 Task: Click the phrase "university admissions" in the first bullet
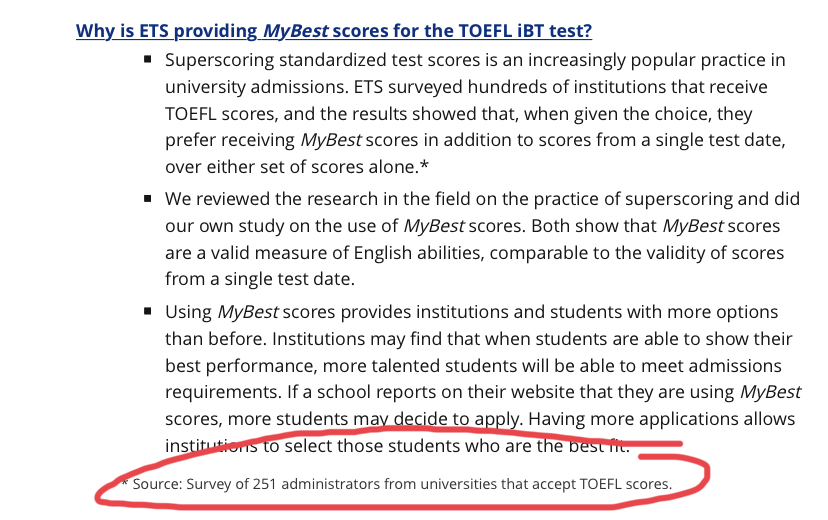coord(256,87)
